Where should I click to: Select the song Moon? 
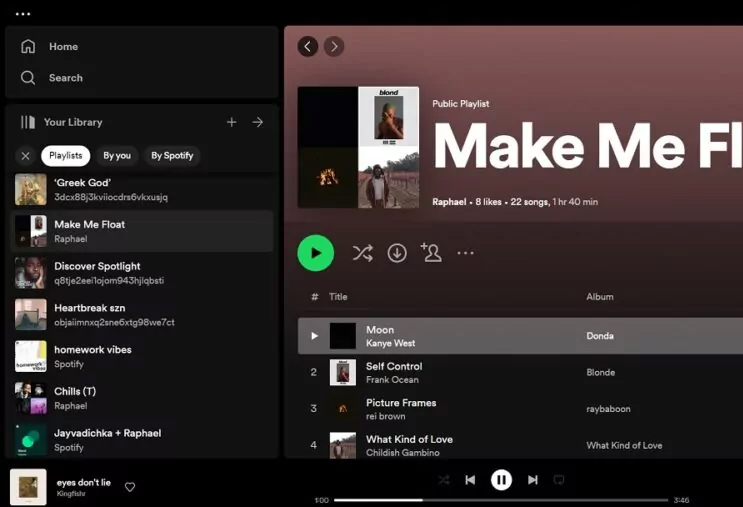point(380,330)
